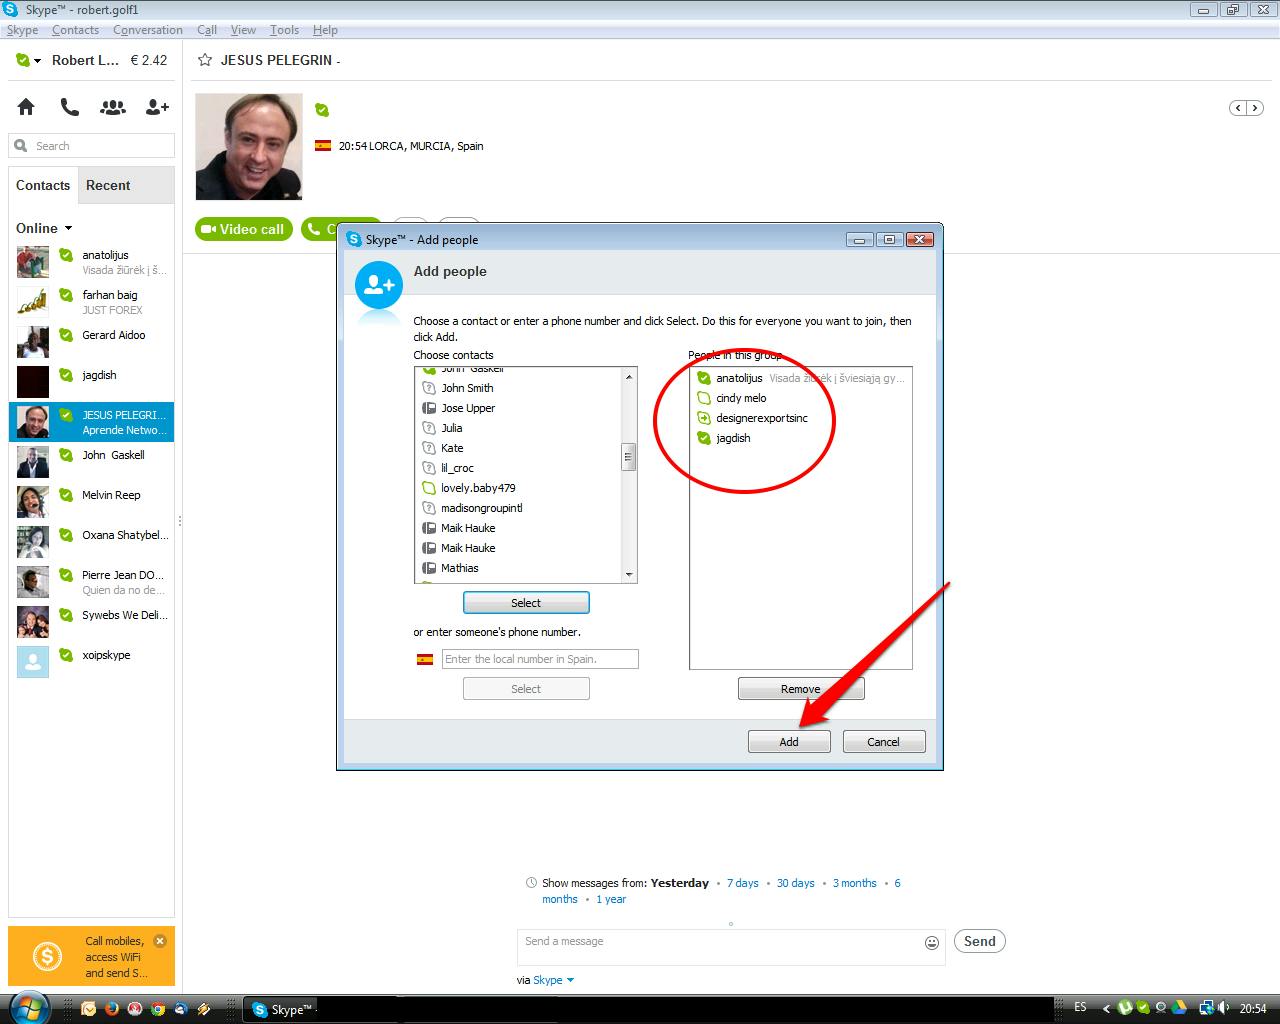1280x1024 pixels.
Task: Click the Select button under Choose contacts
Action: click(x=526, y=603)
